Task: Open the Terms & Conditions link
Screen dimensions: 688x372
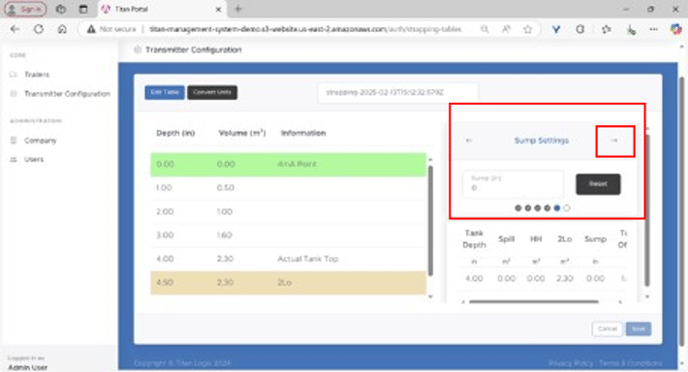Action: 631,363
